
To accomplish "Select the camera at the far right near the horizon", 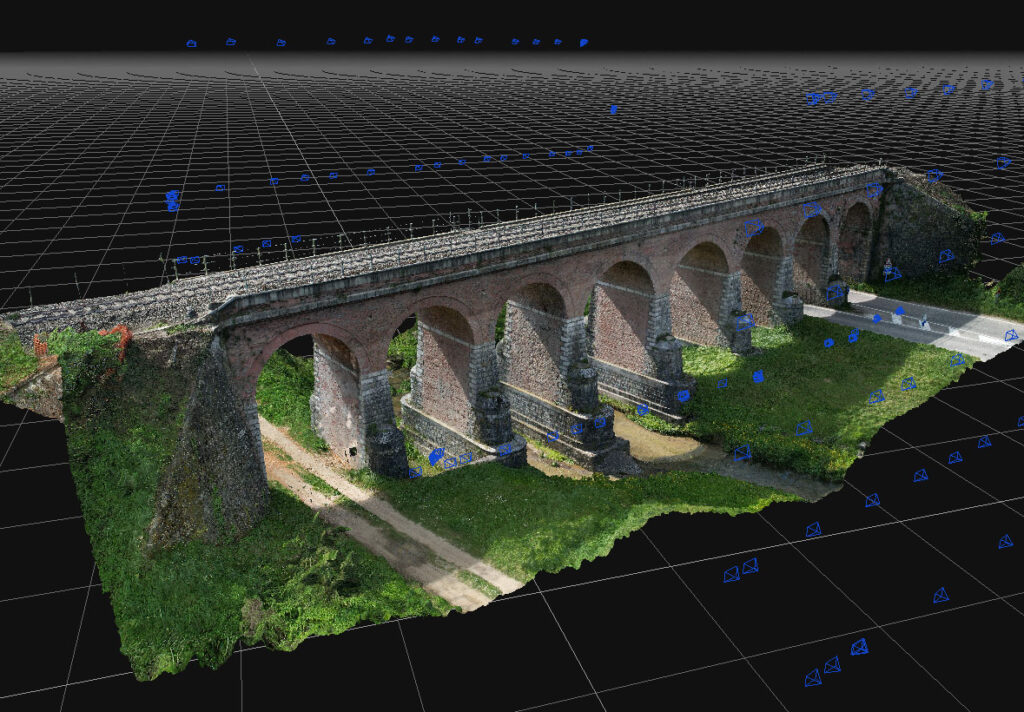I will [x=1003, y=162].
